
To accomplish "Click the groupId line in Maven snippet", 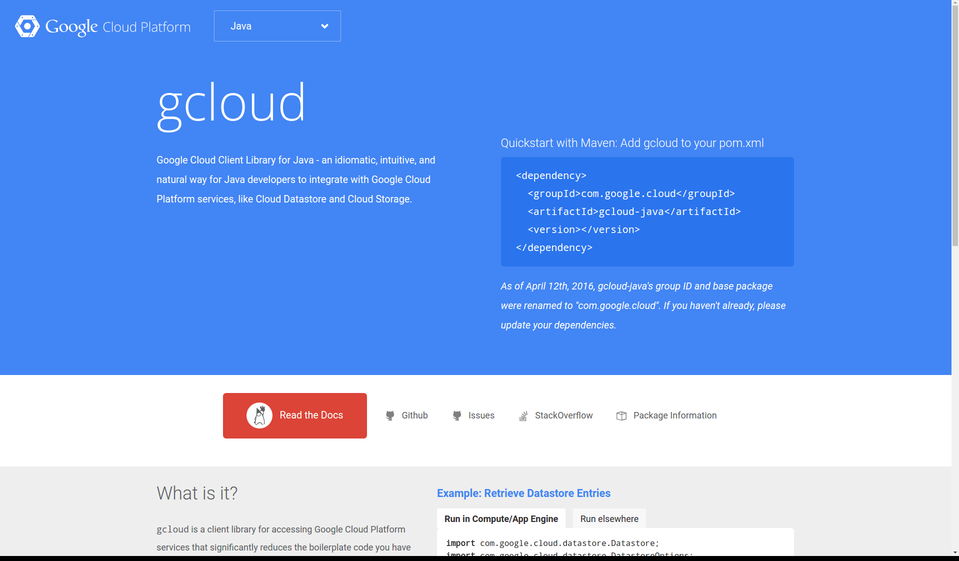I will [631, 193].
